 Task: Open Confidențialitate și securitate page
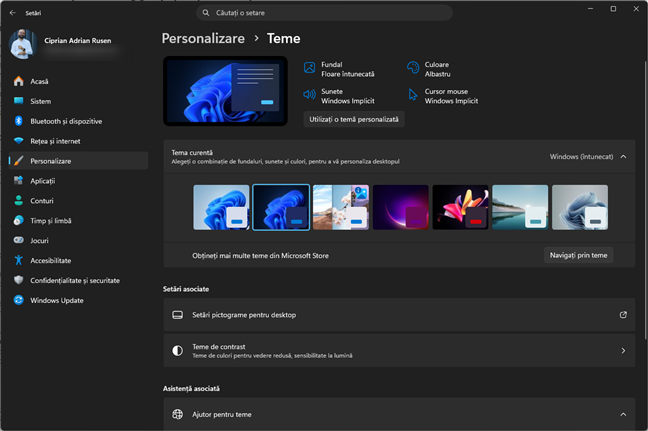pyautogui.click(x=79, y=280)
